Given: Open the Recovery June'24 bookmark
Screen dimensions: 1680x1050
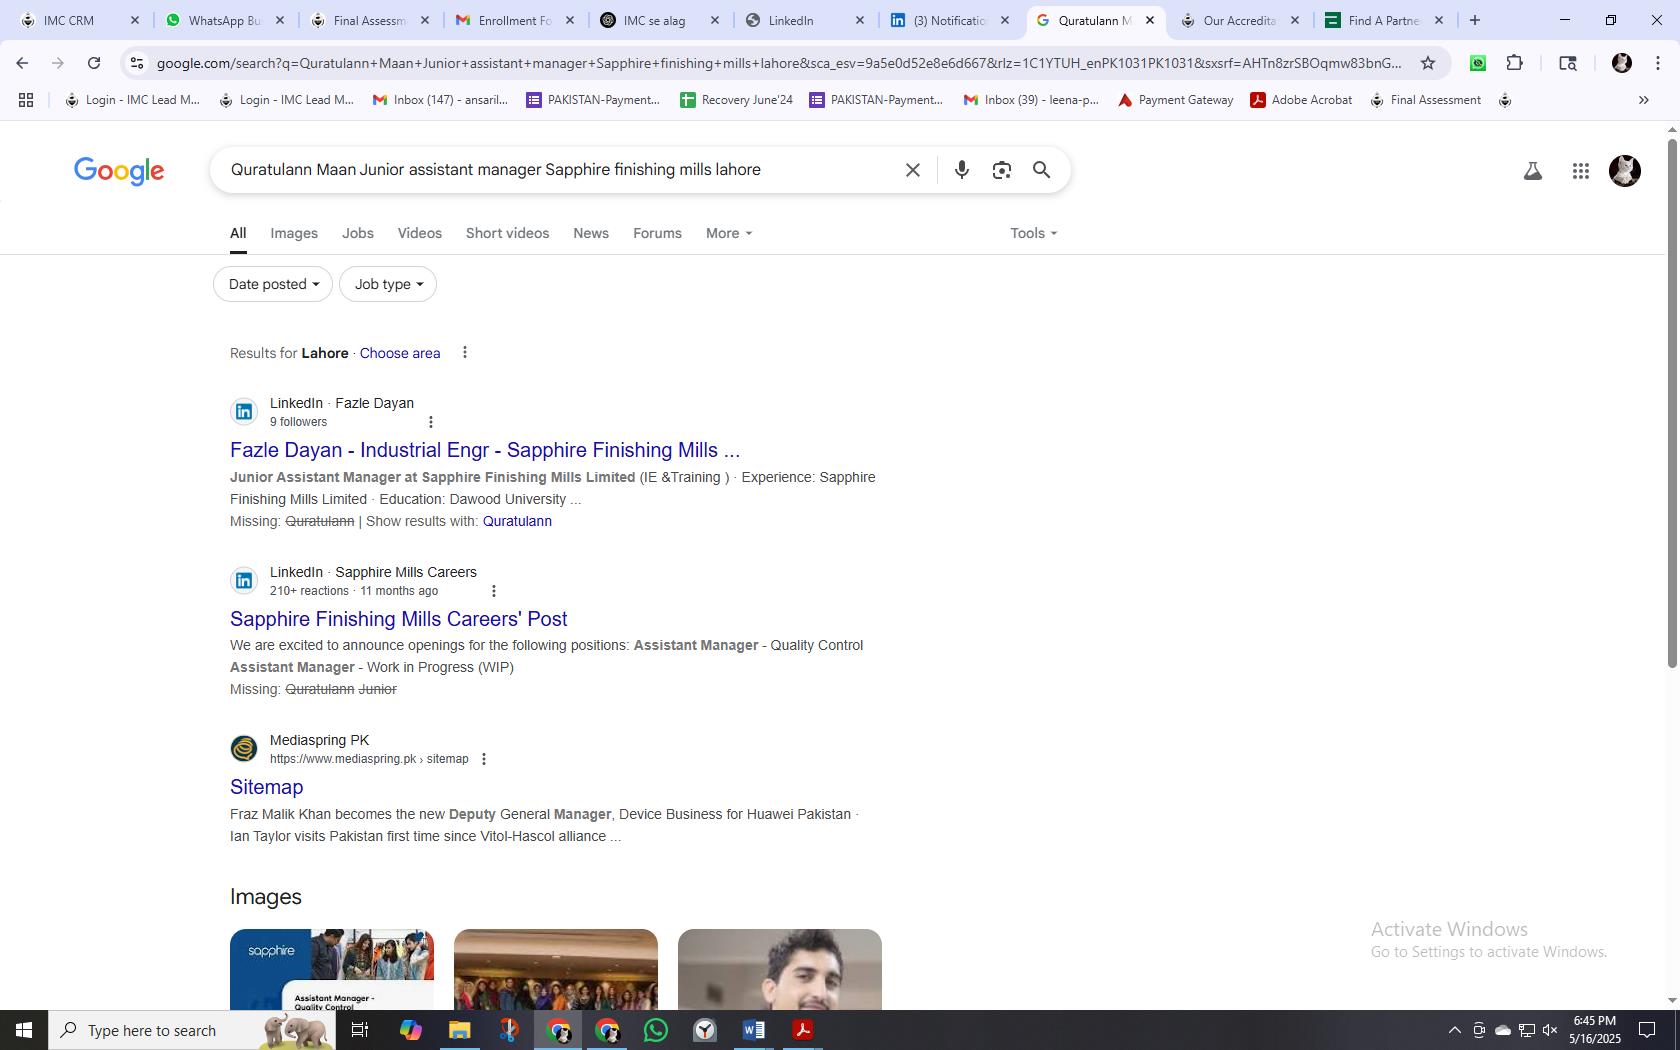Looking at the screenshot, I should tap(736, 100).
